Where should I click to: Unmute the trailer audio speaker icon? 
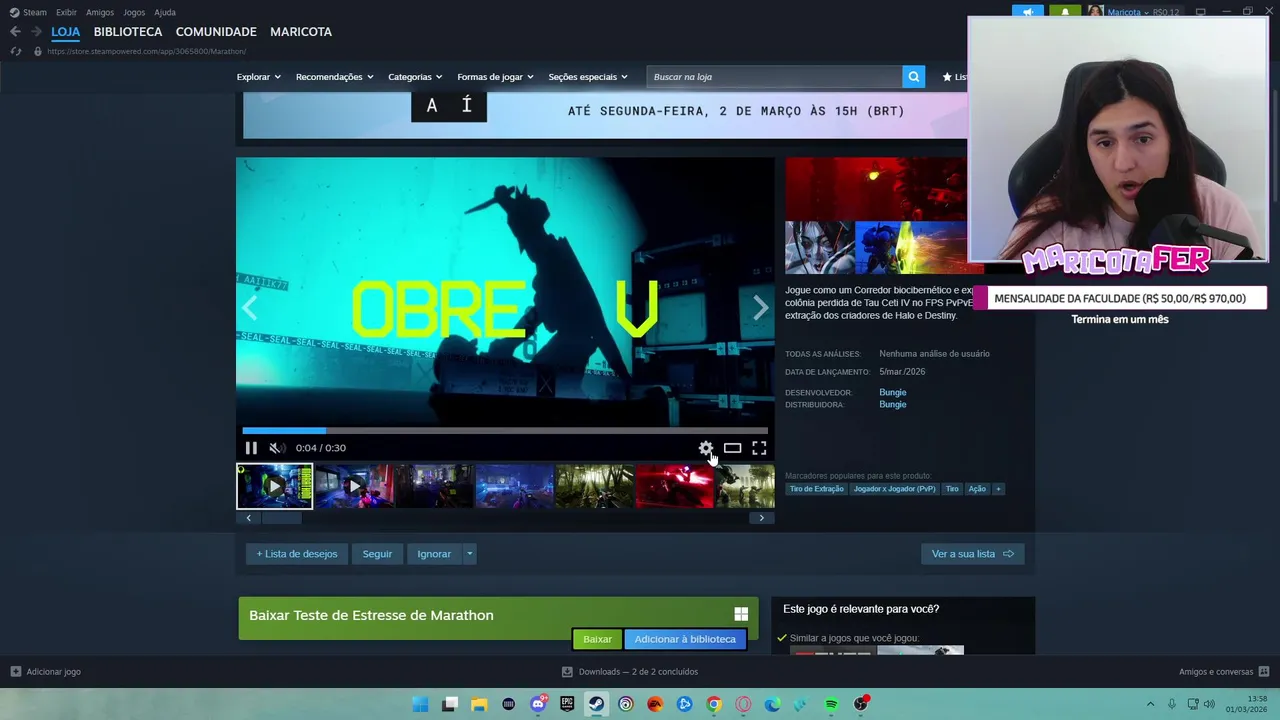pos(277,448)
